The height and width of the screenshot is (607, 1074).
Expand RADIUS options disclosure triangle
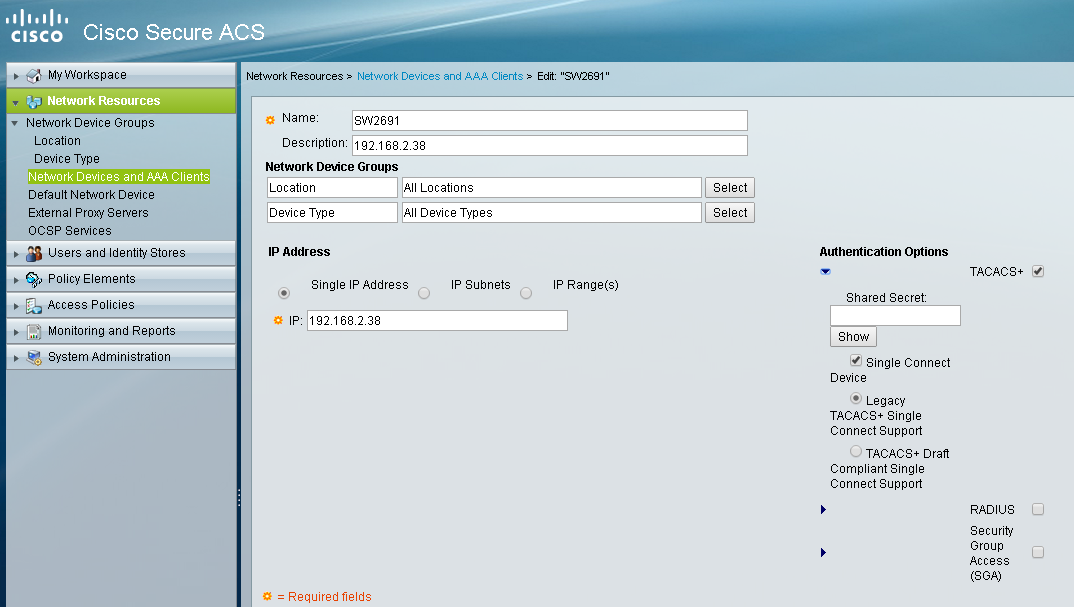tap(823, 510)
